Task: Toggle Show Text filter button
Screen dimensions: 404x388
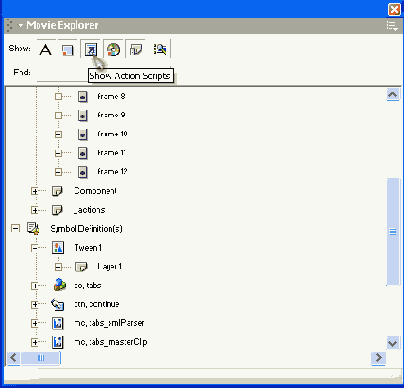Action: pyautogui.click(x=45, y=50)
